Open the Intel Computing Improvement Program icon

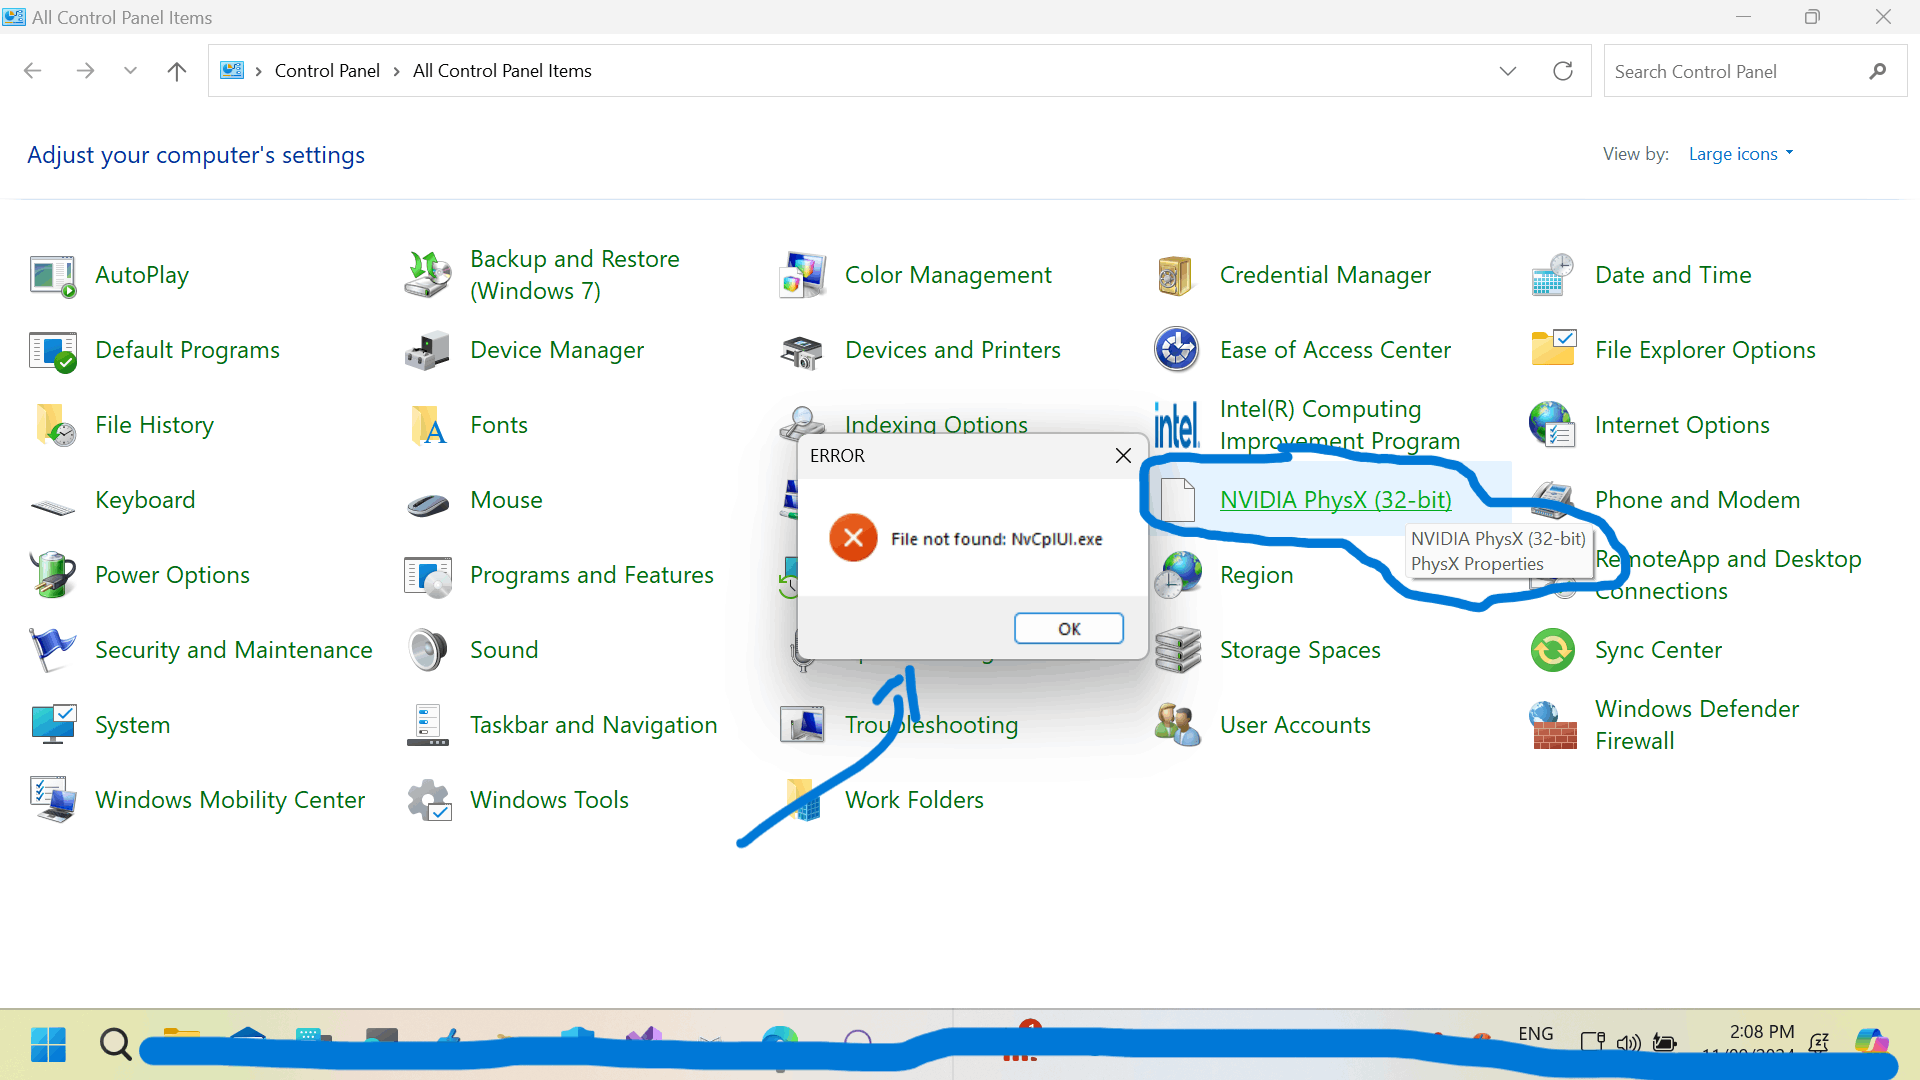click(1176, 425)
